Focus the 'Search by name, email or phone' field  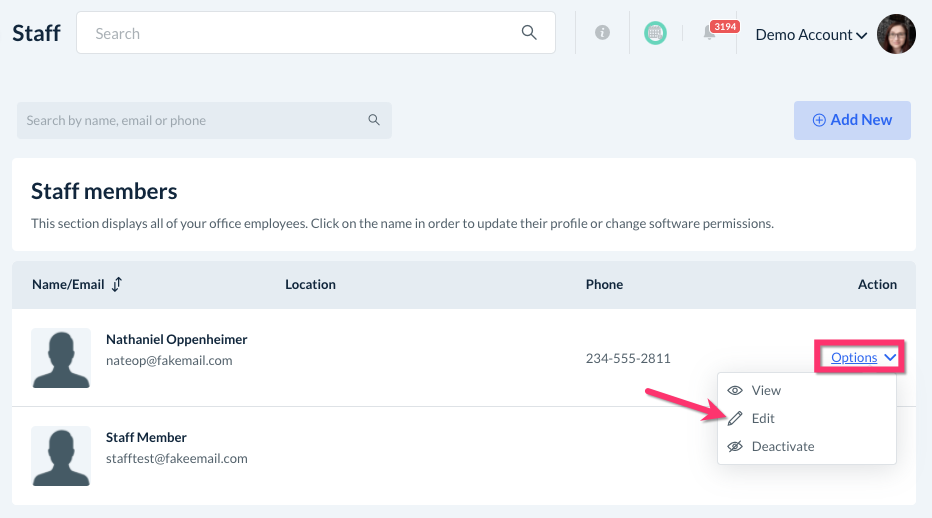204,120
